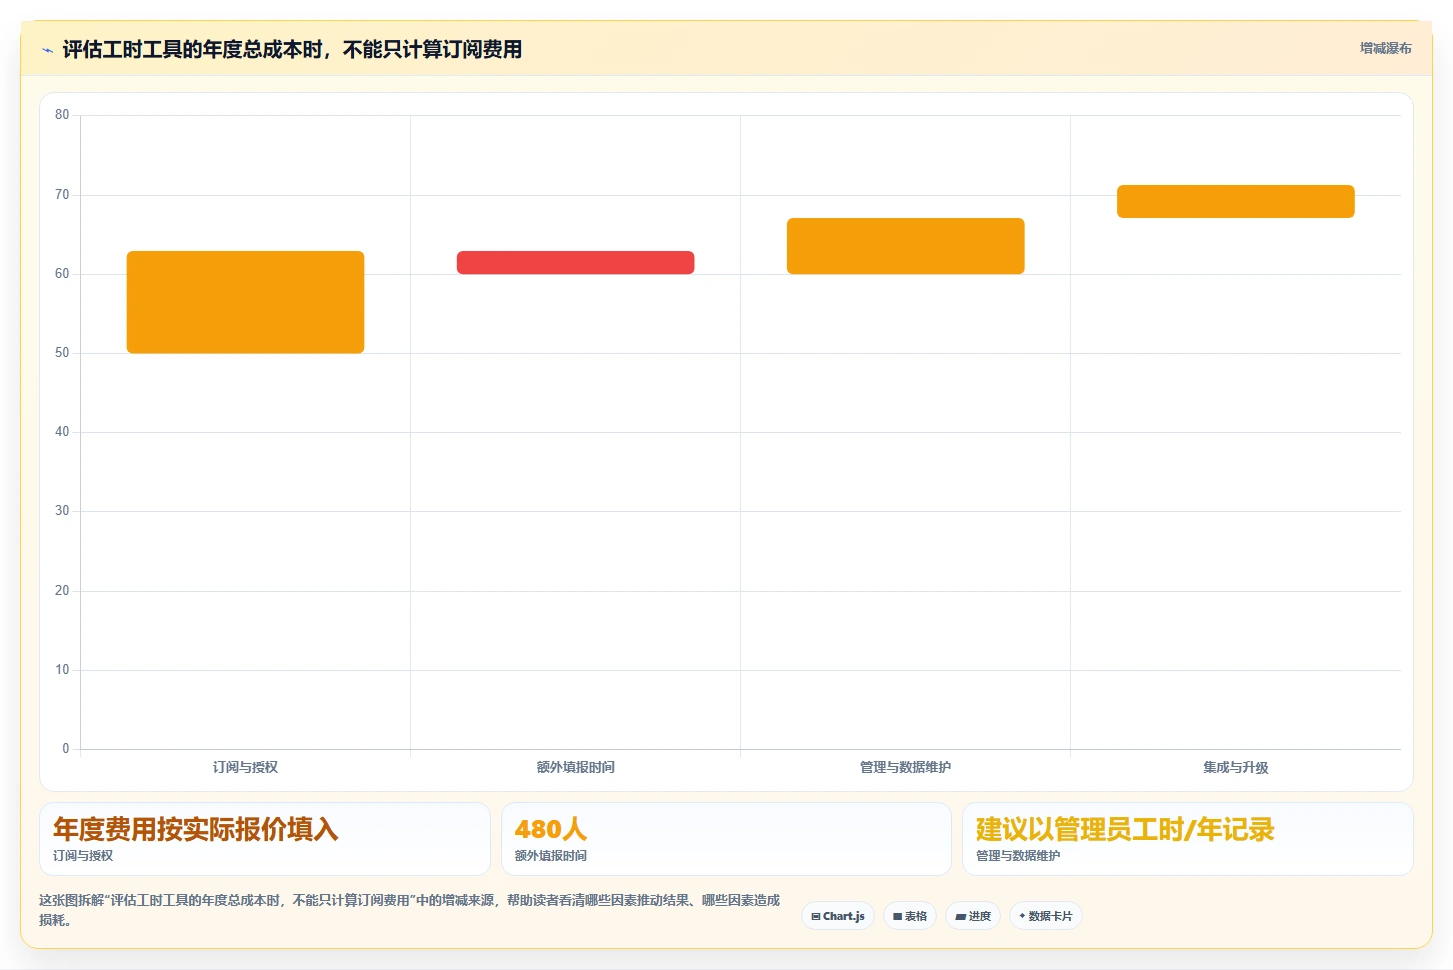
Task: Open the 年度费用按实际报价填入 card
Action: [265, 839]
